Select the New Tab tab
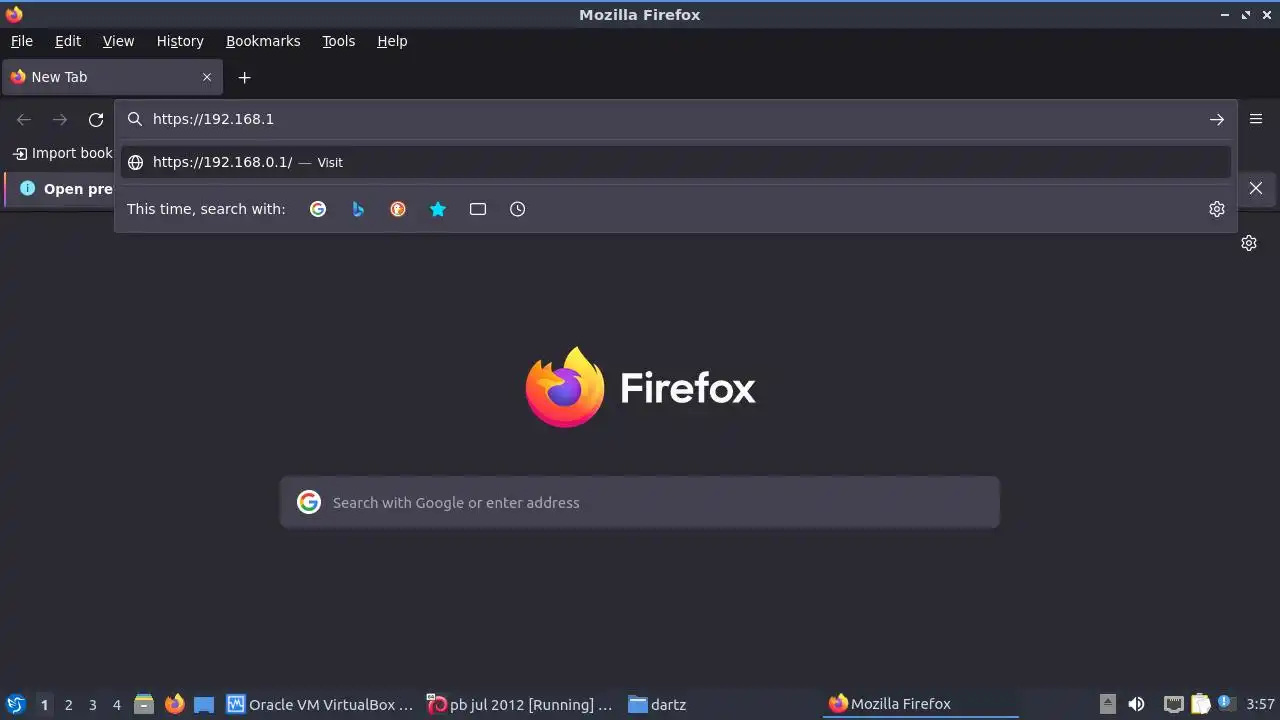The image size is (1280, 720). pos(112,77)
